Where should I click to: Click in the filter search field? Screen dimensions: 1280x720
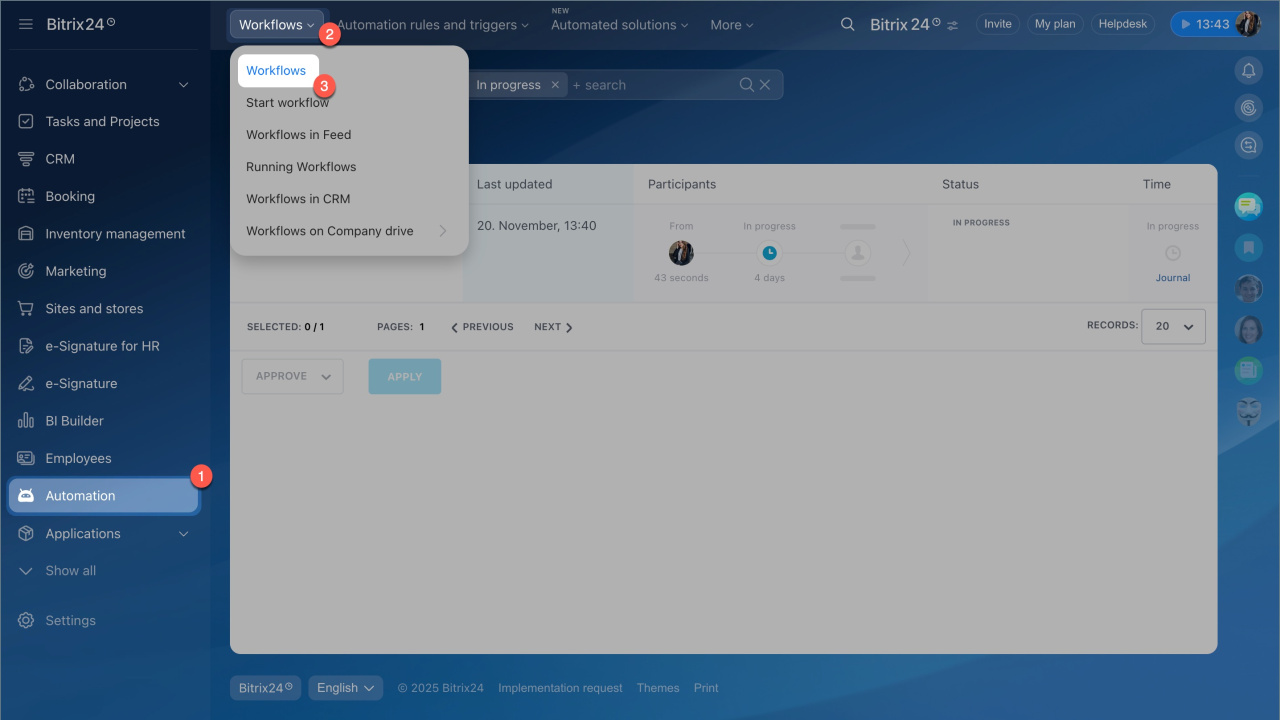[x=650, y=85]
